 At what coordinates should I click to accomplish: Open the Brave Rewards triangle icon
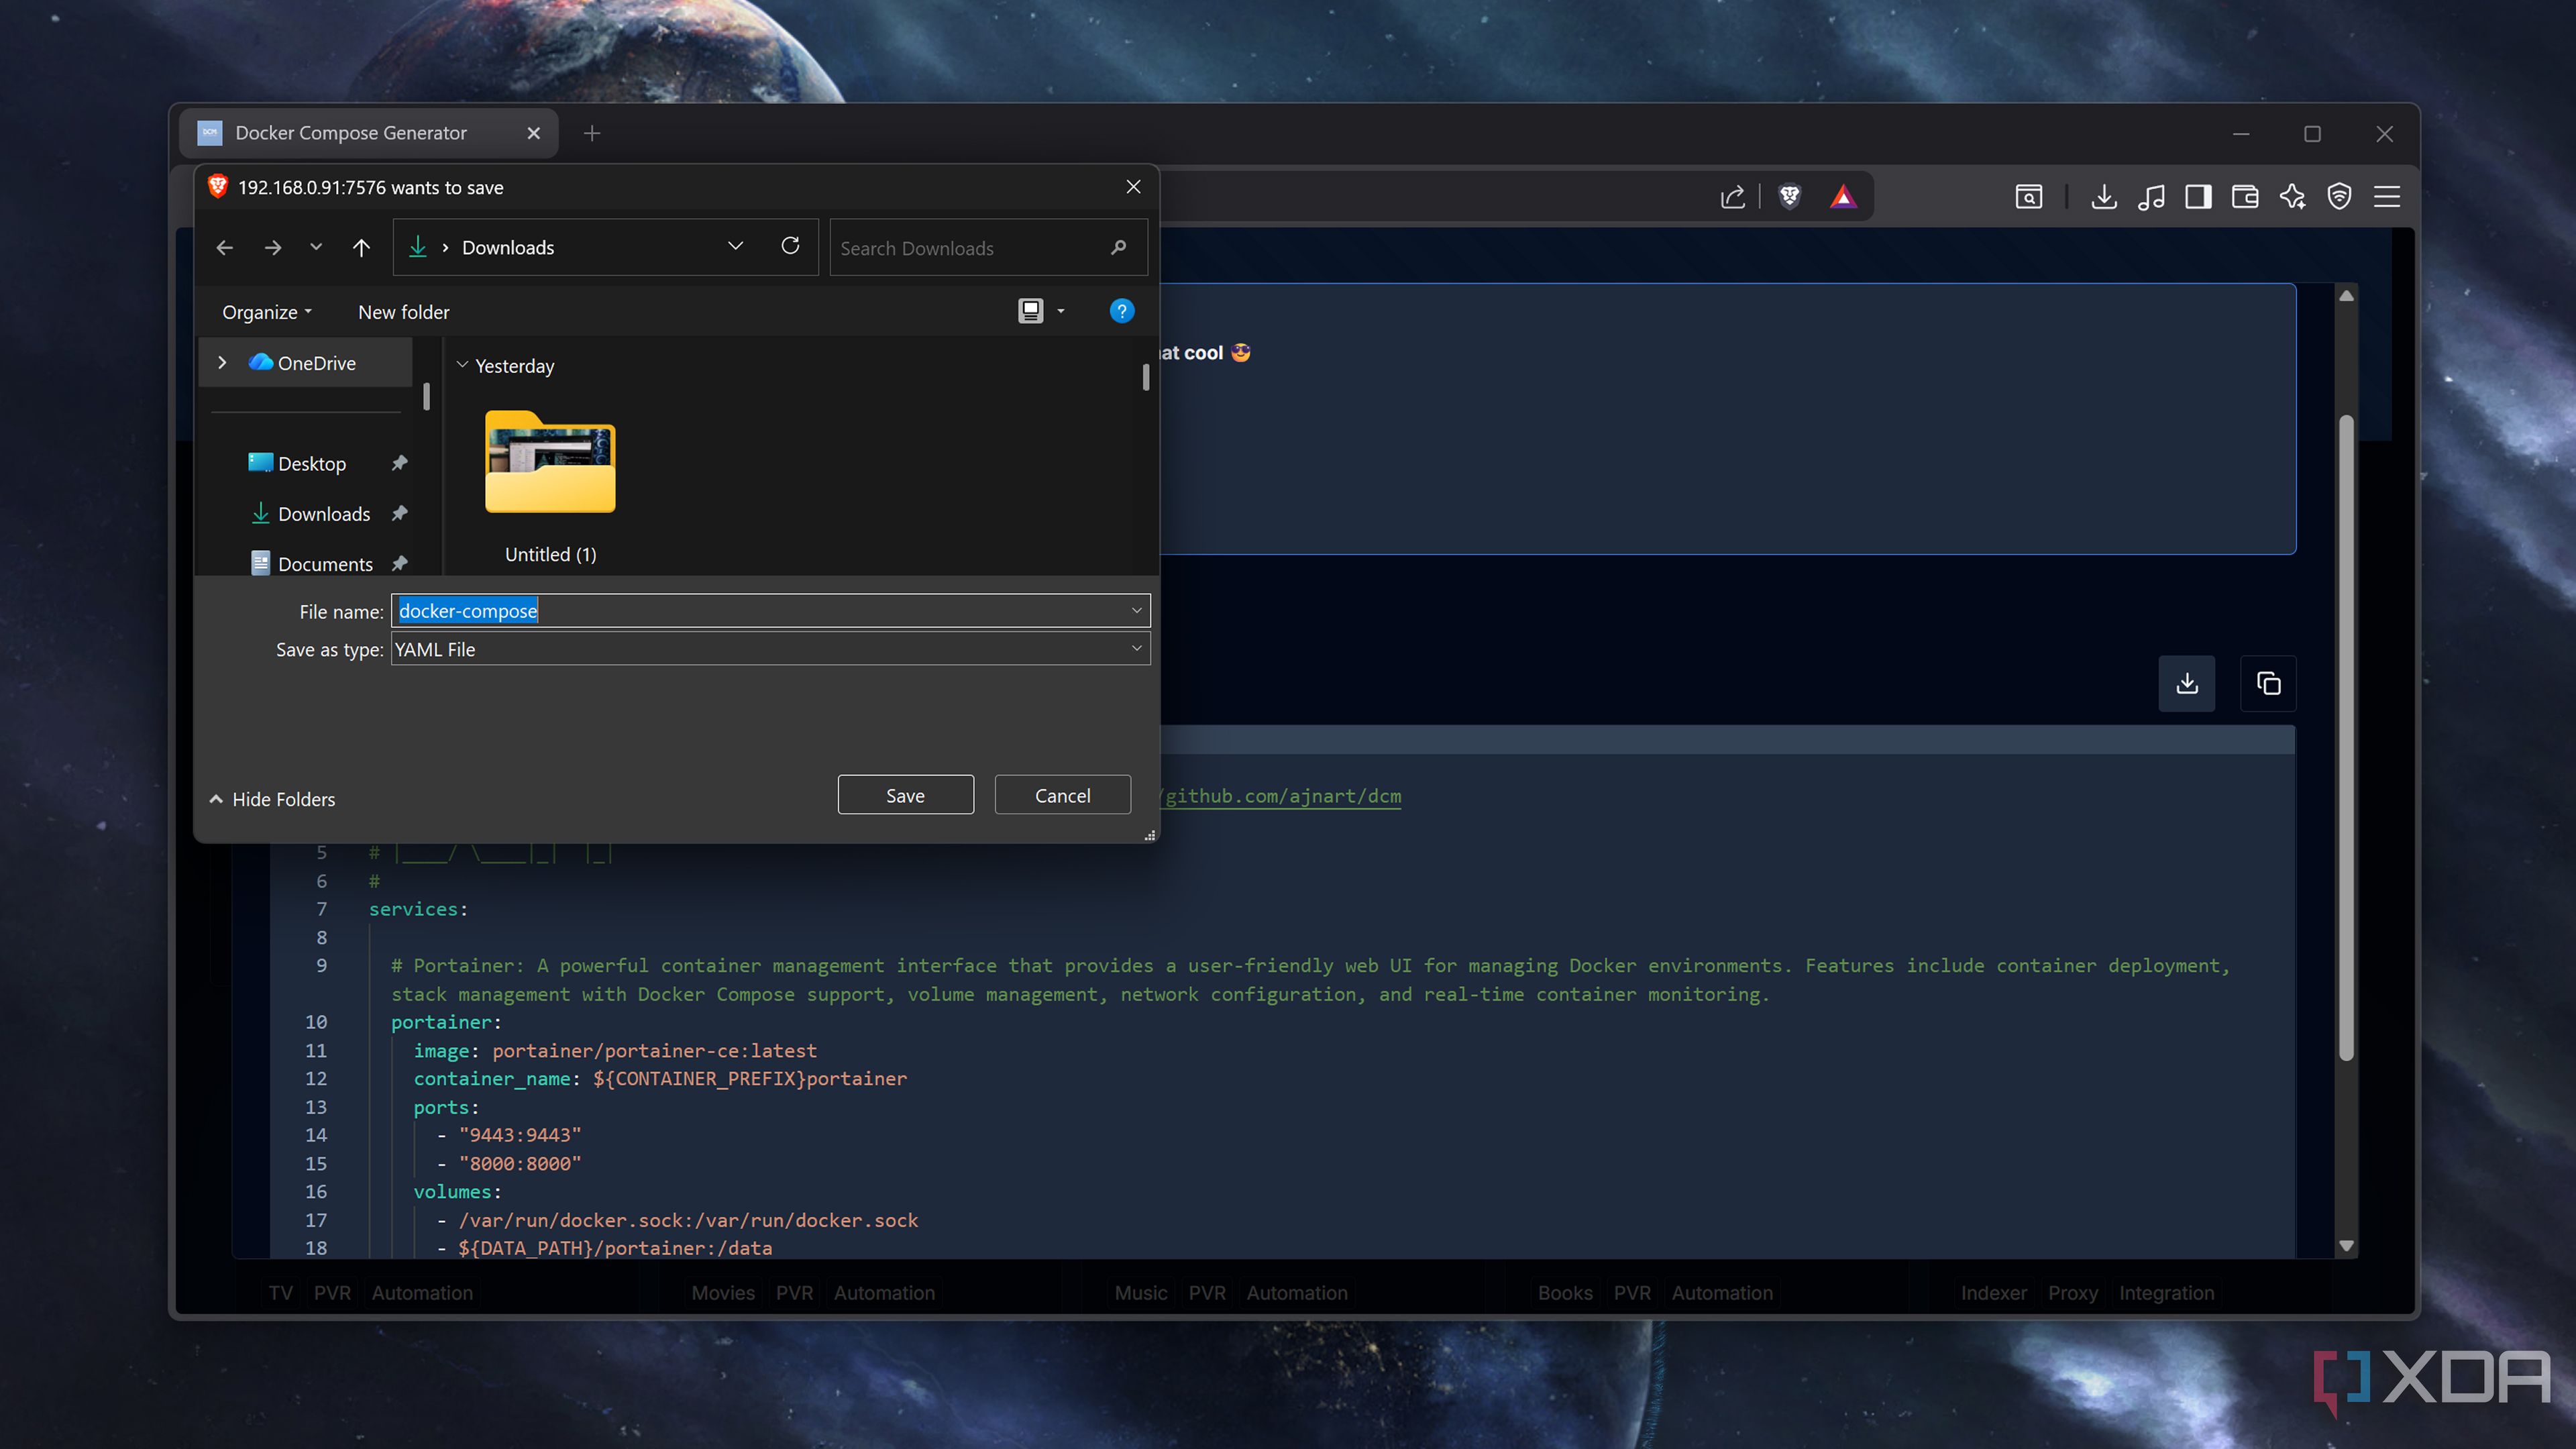pos(1842,197)
